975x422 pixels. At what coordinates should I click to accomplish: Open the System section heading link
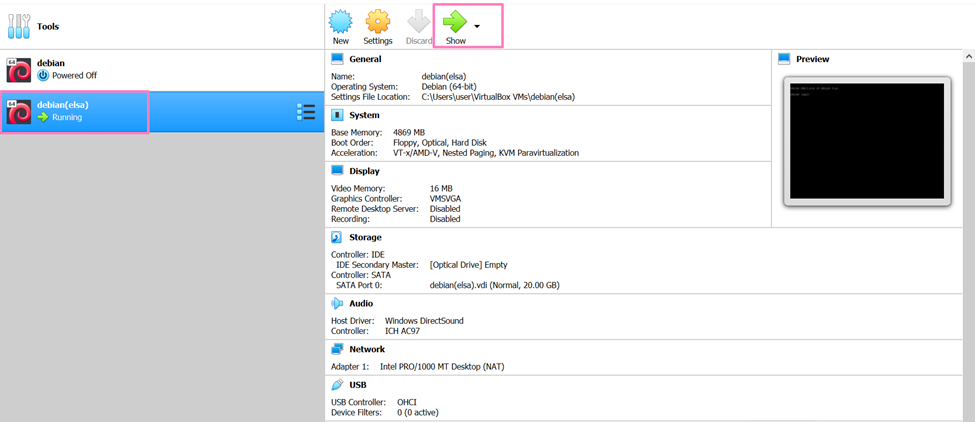coord(364,115)
